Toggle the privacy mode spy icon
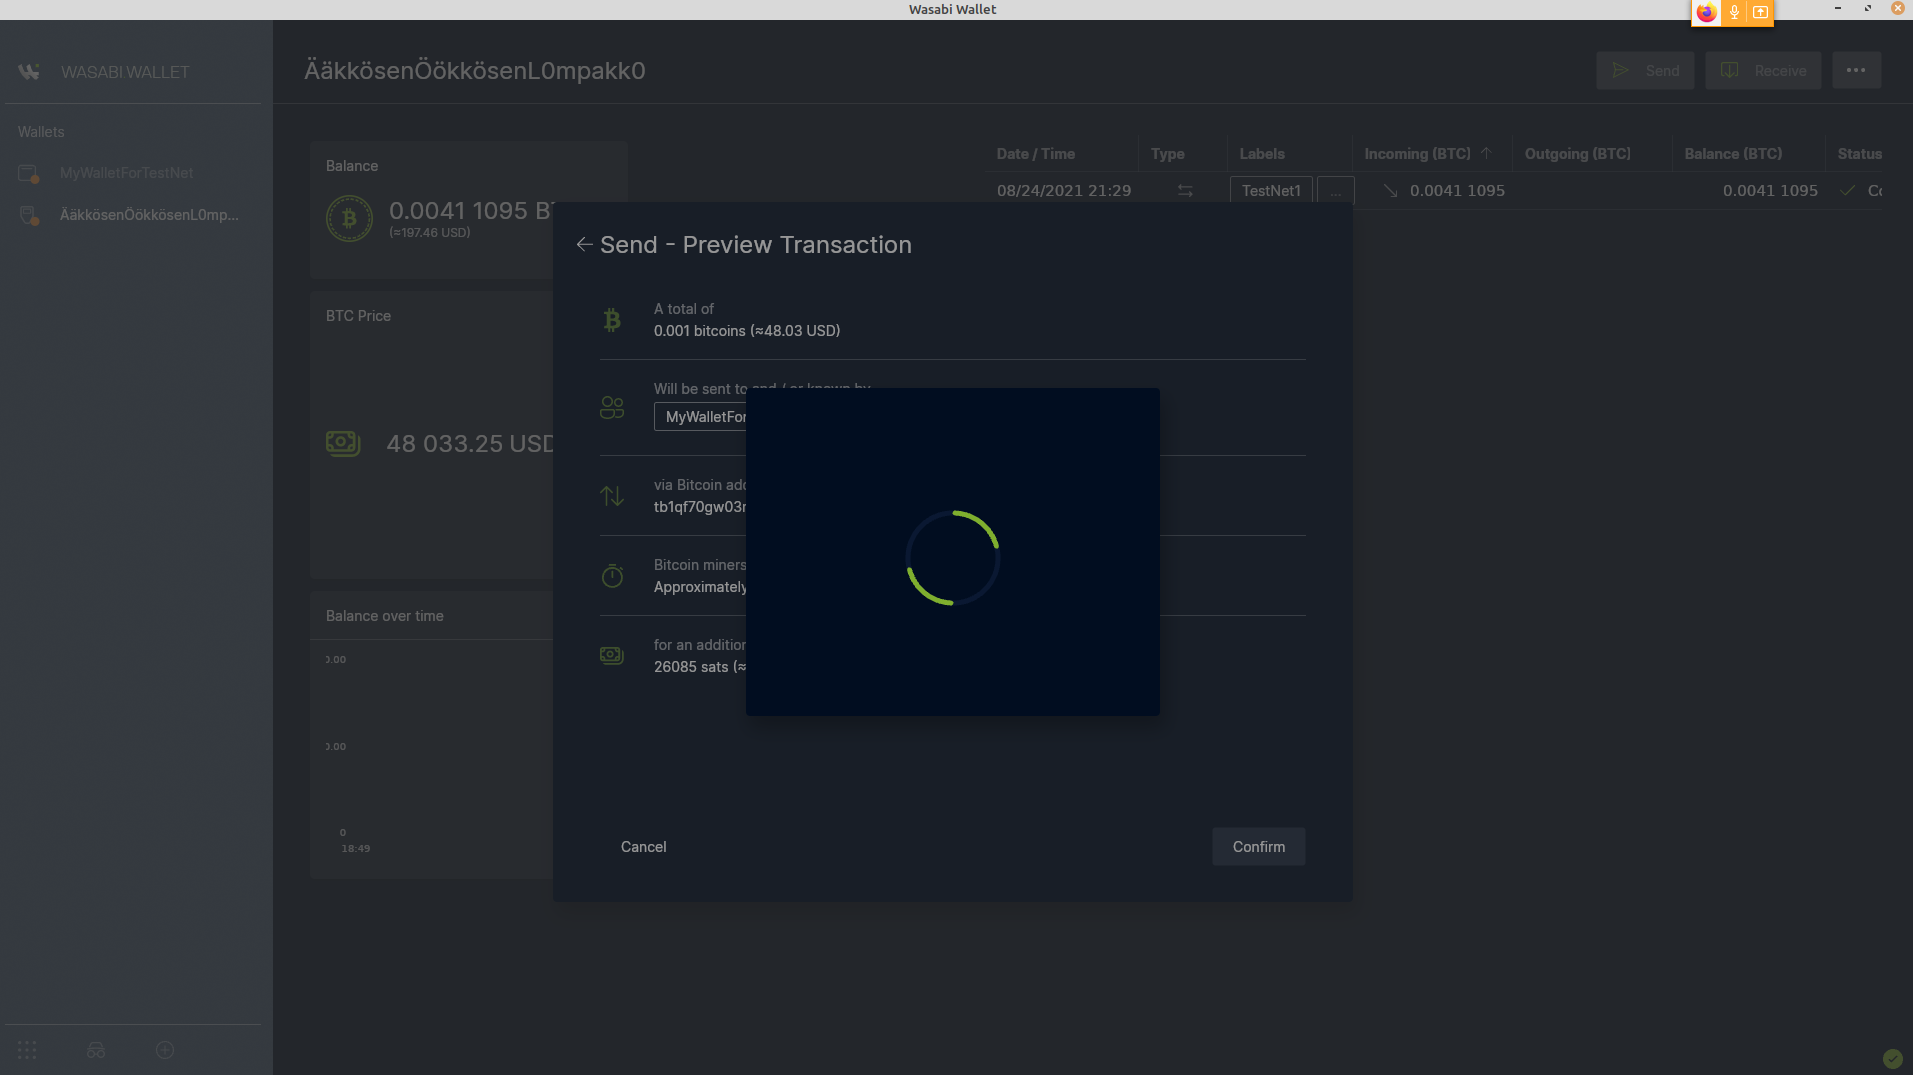This screenshot has width=1913, height=1075. click(96, 1050)
